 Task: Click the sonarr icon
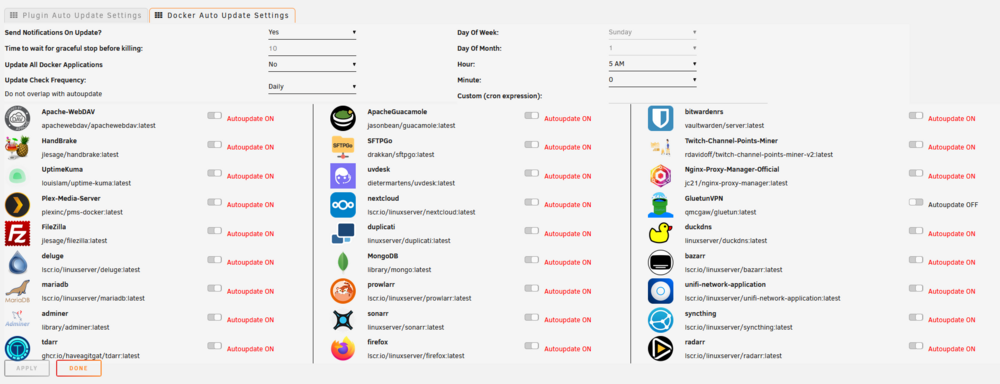click(x=342, y=320)
